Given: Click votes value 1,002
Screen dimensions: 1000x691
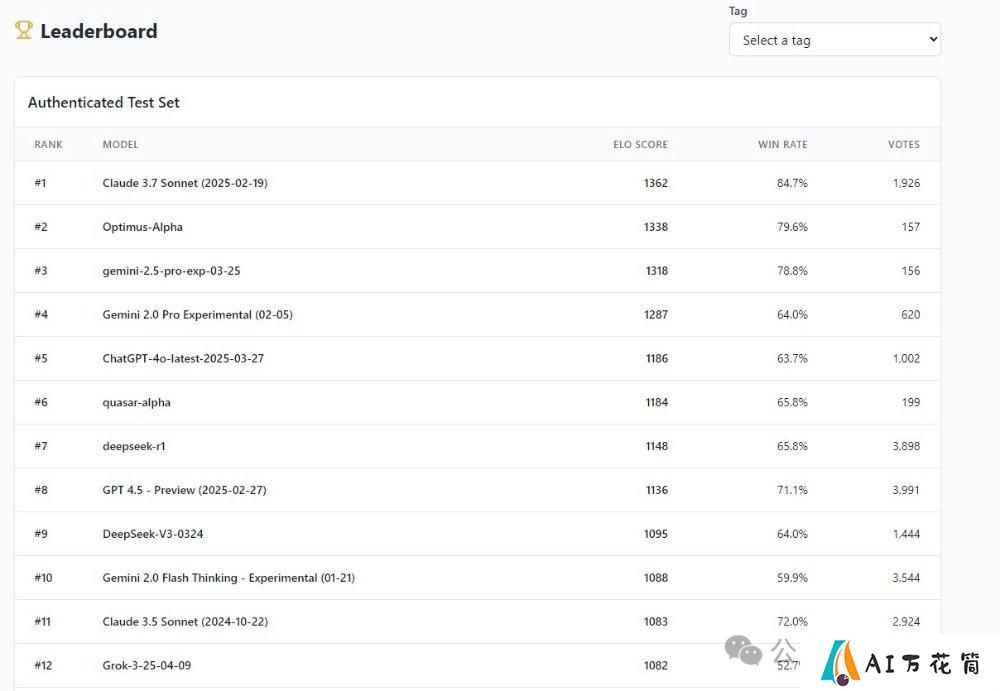Looking at the screenshot, I should click(x=906, y=359).
